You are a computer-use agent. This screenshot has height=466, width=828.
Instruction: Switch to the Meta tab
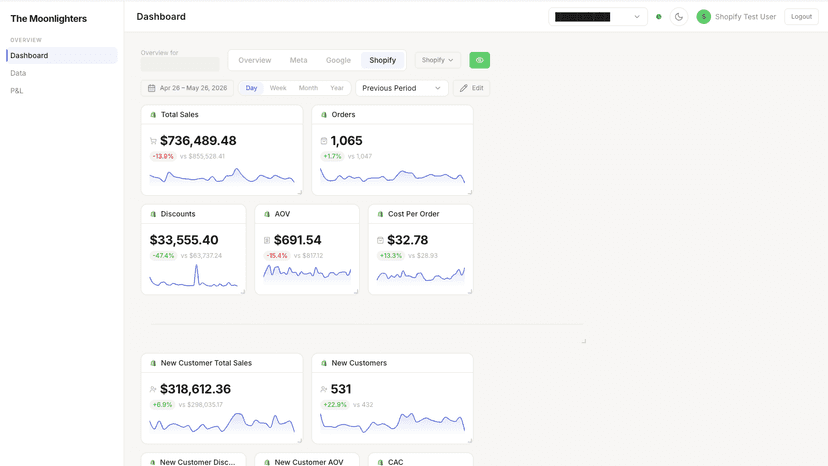298,60
